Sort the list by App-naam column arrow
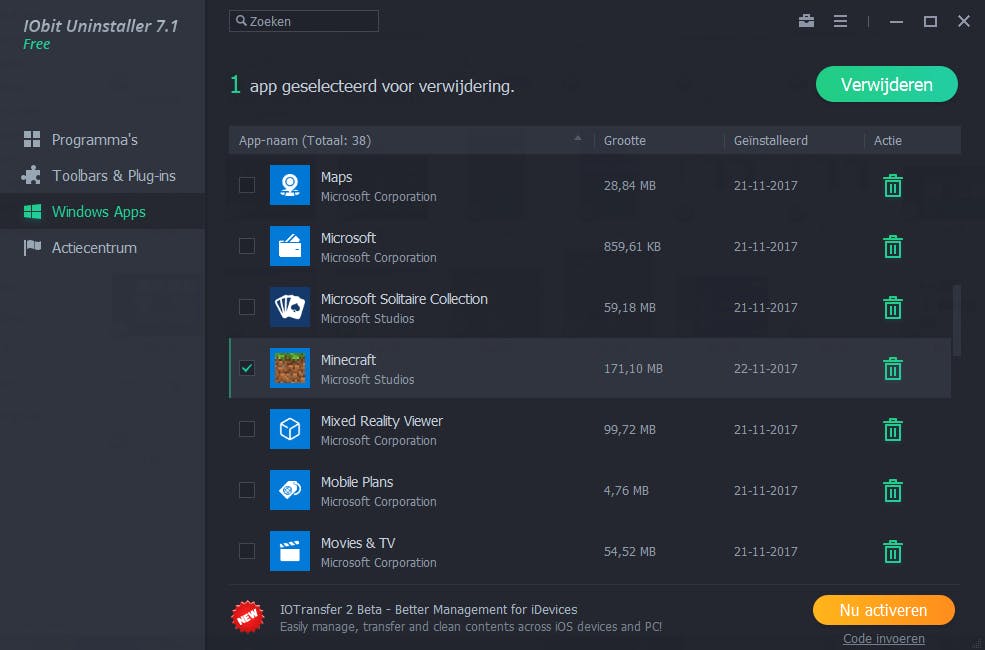 pyautogui.click(x=577, y=139)
